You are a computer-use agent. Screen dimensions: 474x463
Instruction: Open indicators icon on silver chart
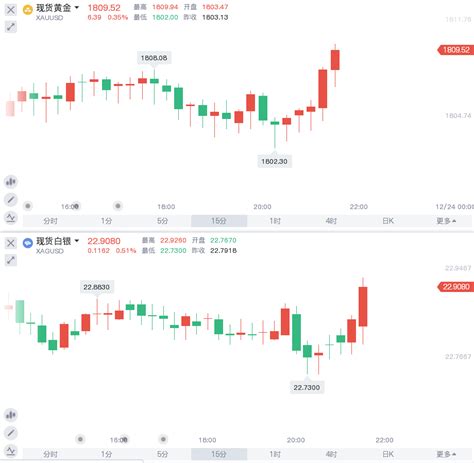11,451
